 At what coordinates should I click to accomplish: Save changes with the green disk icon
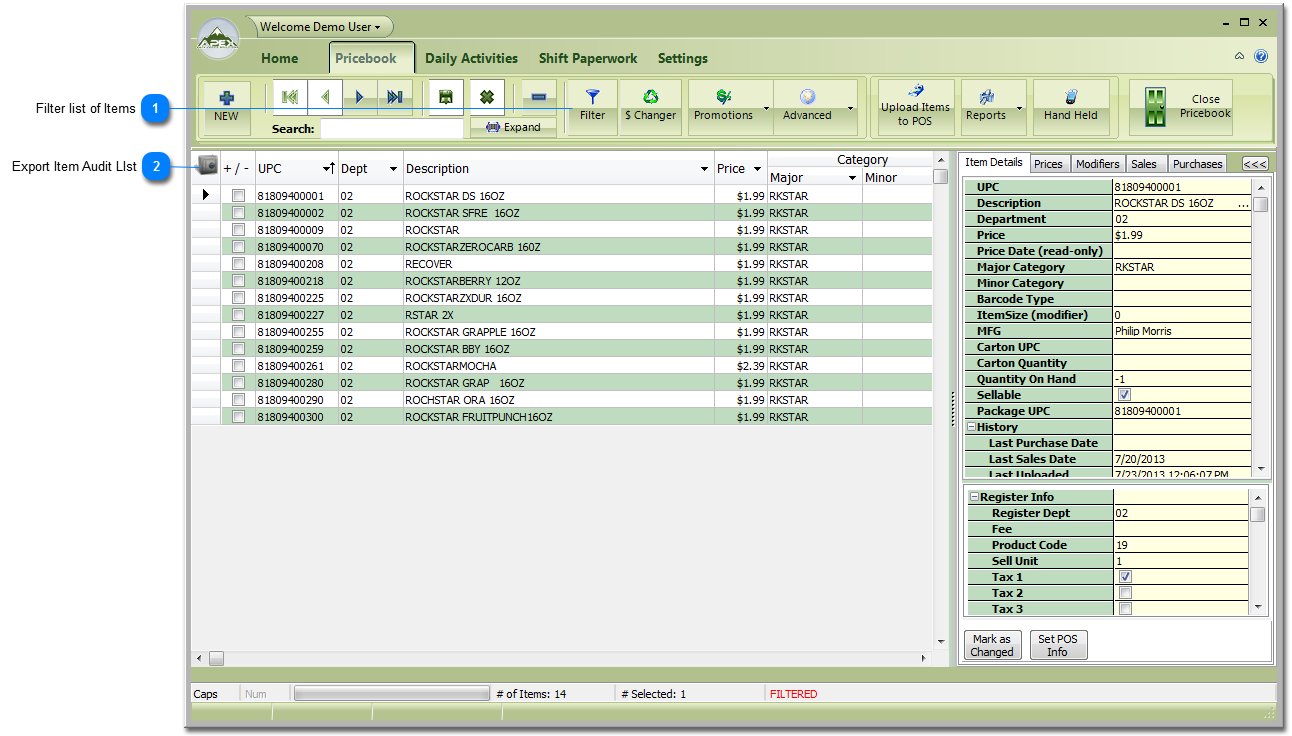point(445,96)
